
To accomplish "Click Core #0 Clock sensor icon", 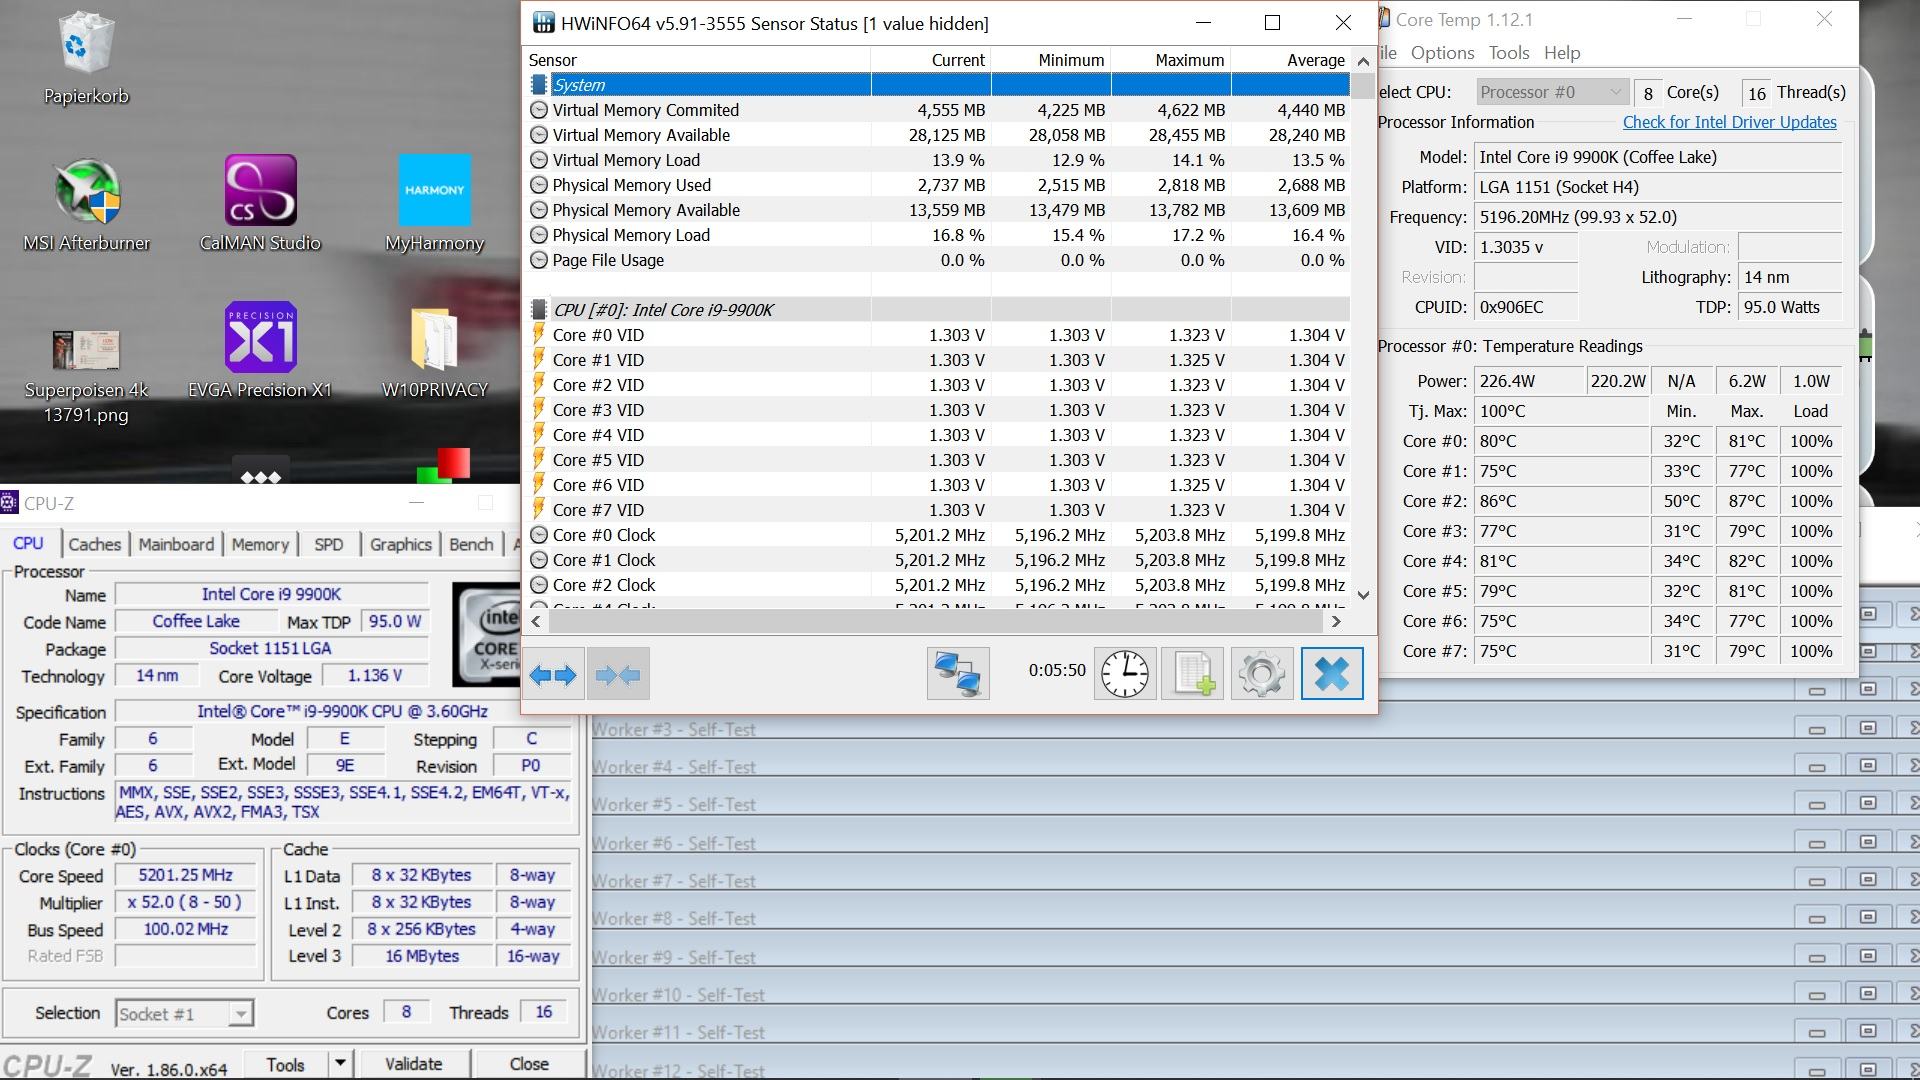I will click(x=539, y=535).
